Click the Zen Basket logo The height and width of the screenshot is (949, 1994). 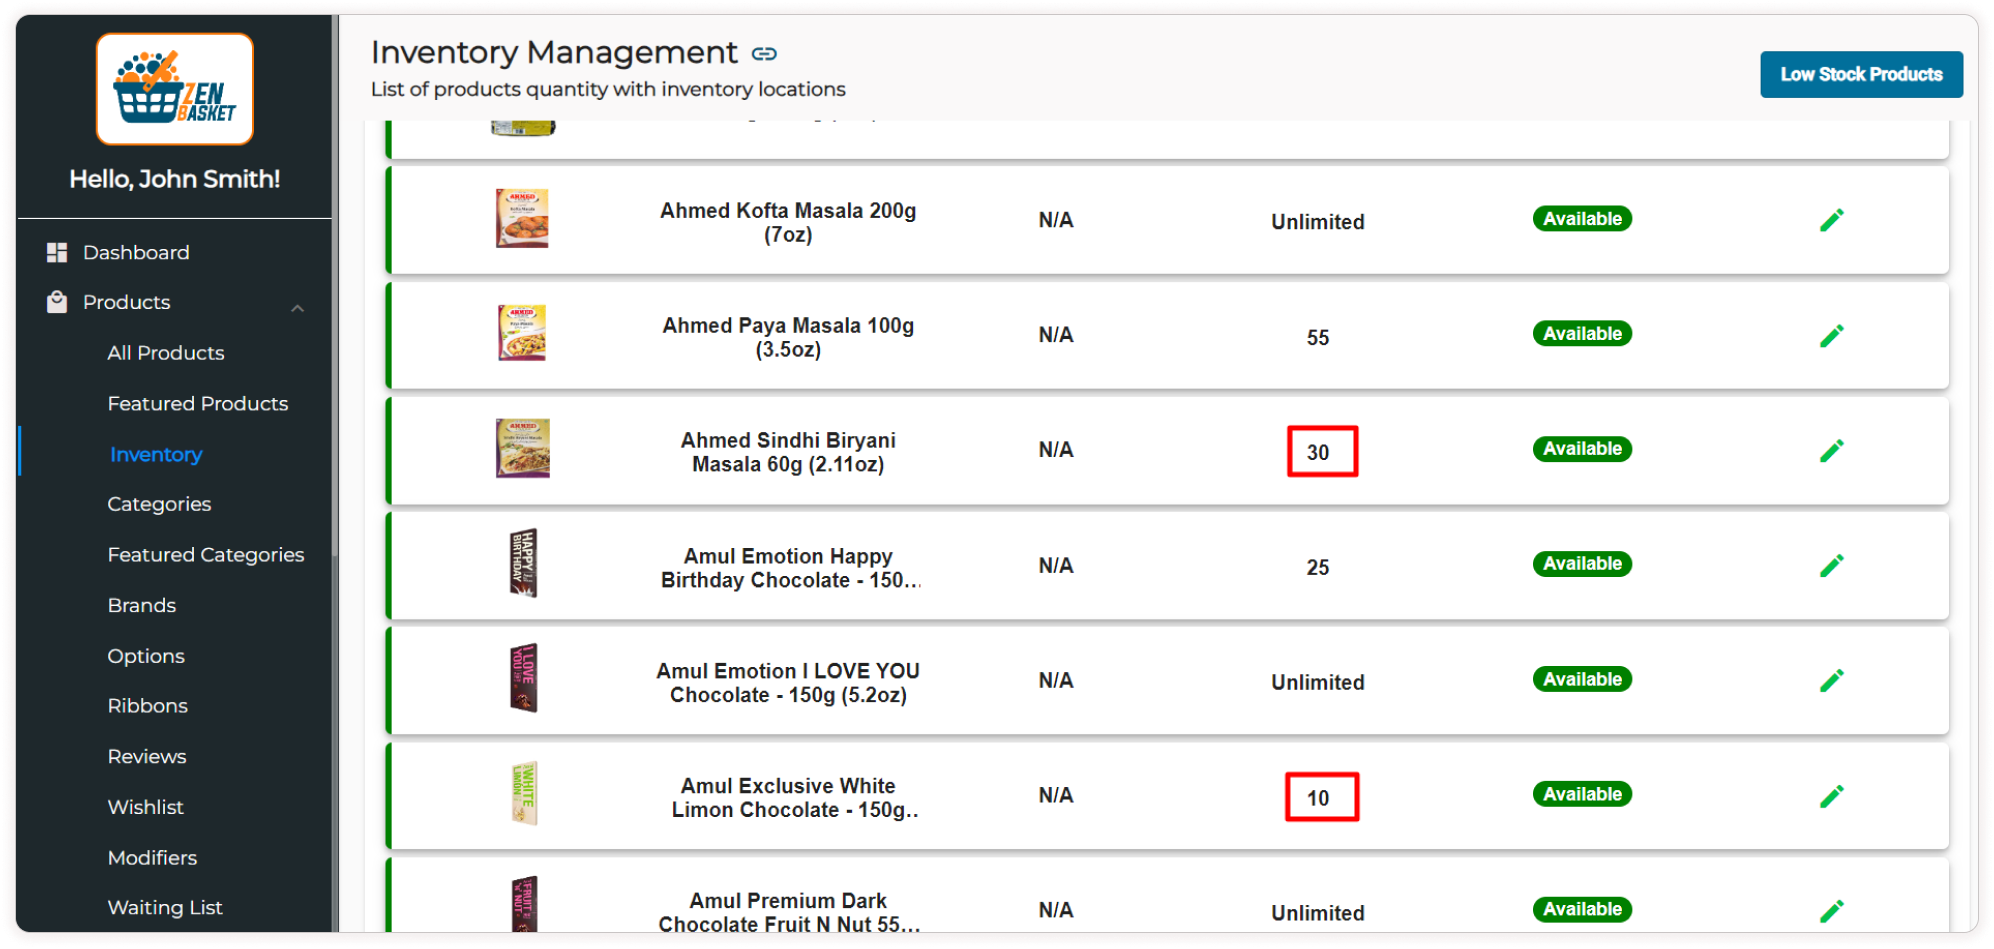pyautogui.click(x=175, y=89)
